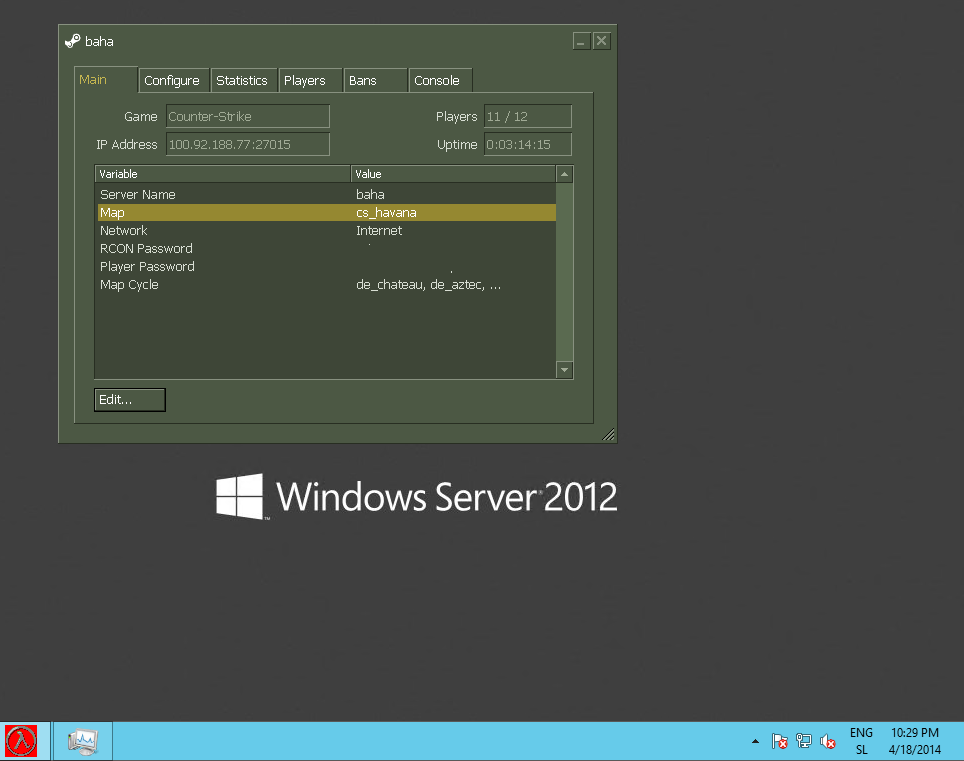
Task: Click the Steam icon in baha title bar
Action: tap(73, 41)
